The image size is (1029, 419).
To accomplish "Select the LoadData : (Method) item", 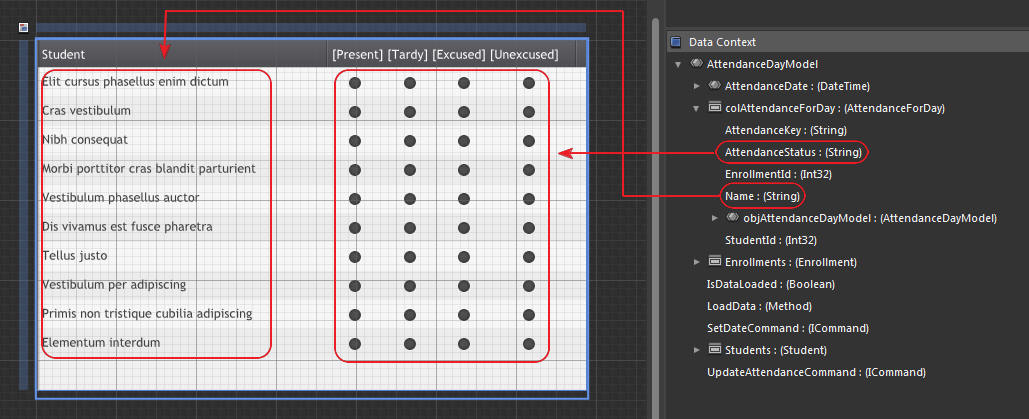I will (759, 306).
